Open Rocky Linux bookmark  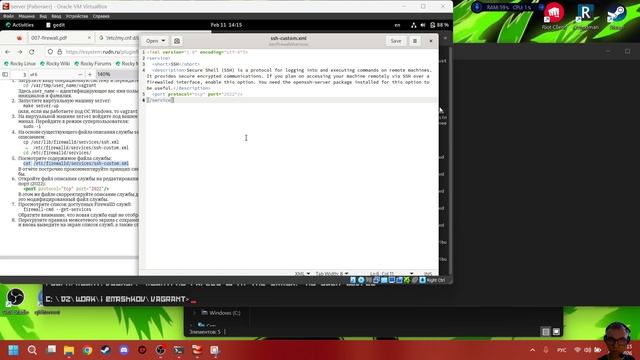tap(20, 64)
